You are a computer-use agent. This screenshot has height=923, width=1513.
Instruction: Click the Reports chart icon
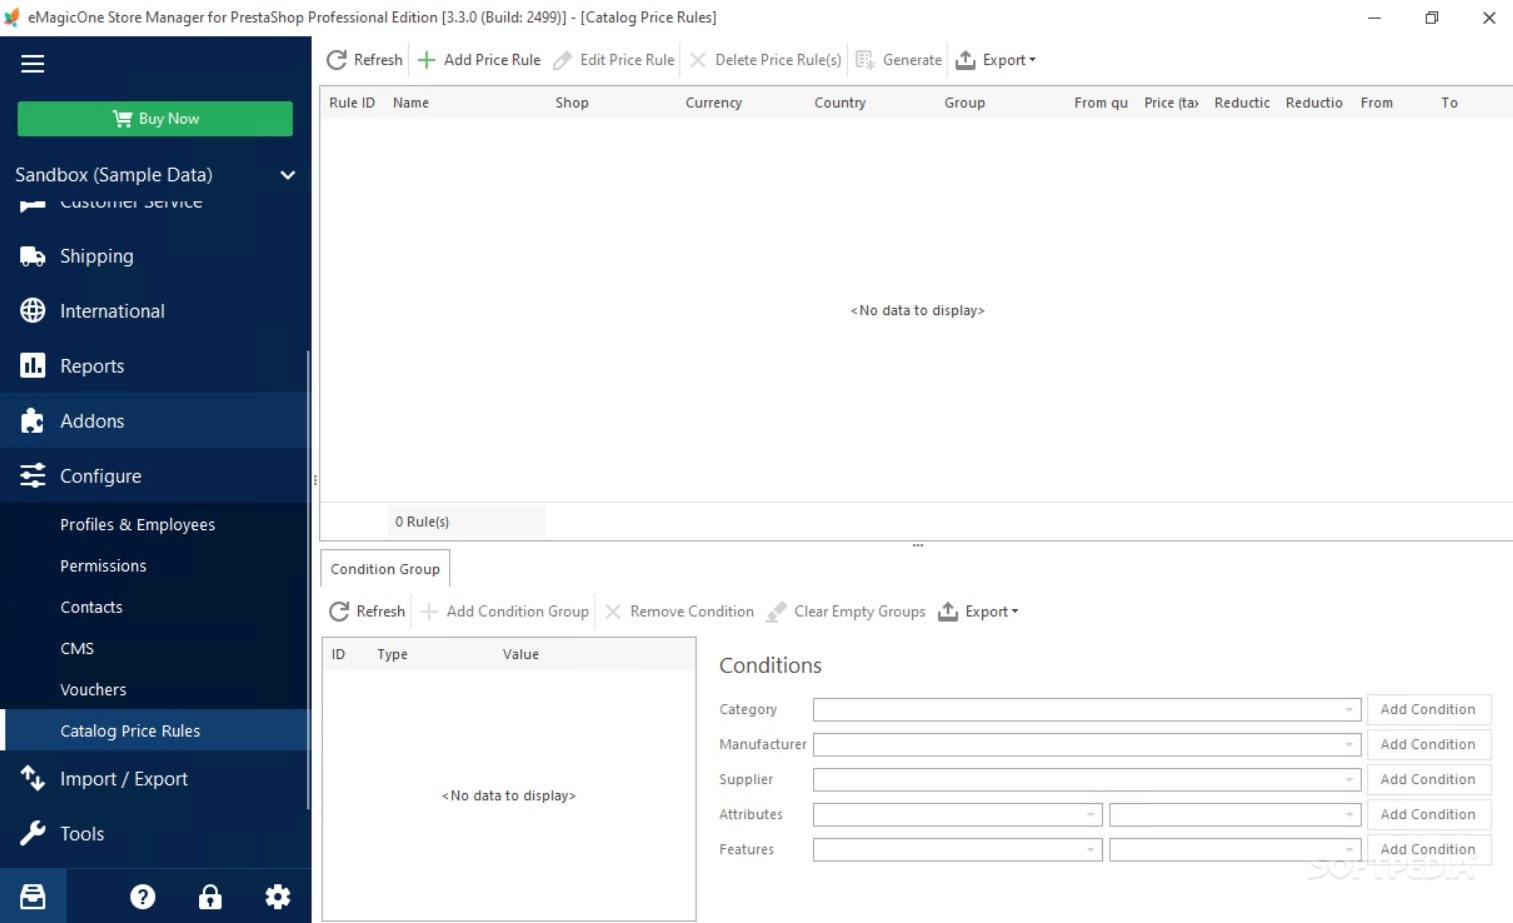(x=33, y=366)
